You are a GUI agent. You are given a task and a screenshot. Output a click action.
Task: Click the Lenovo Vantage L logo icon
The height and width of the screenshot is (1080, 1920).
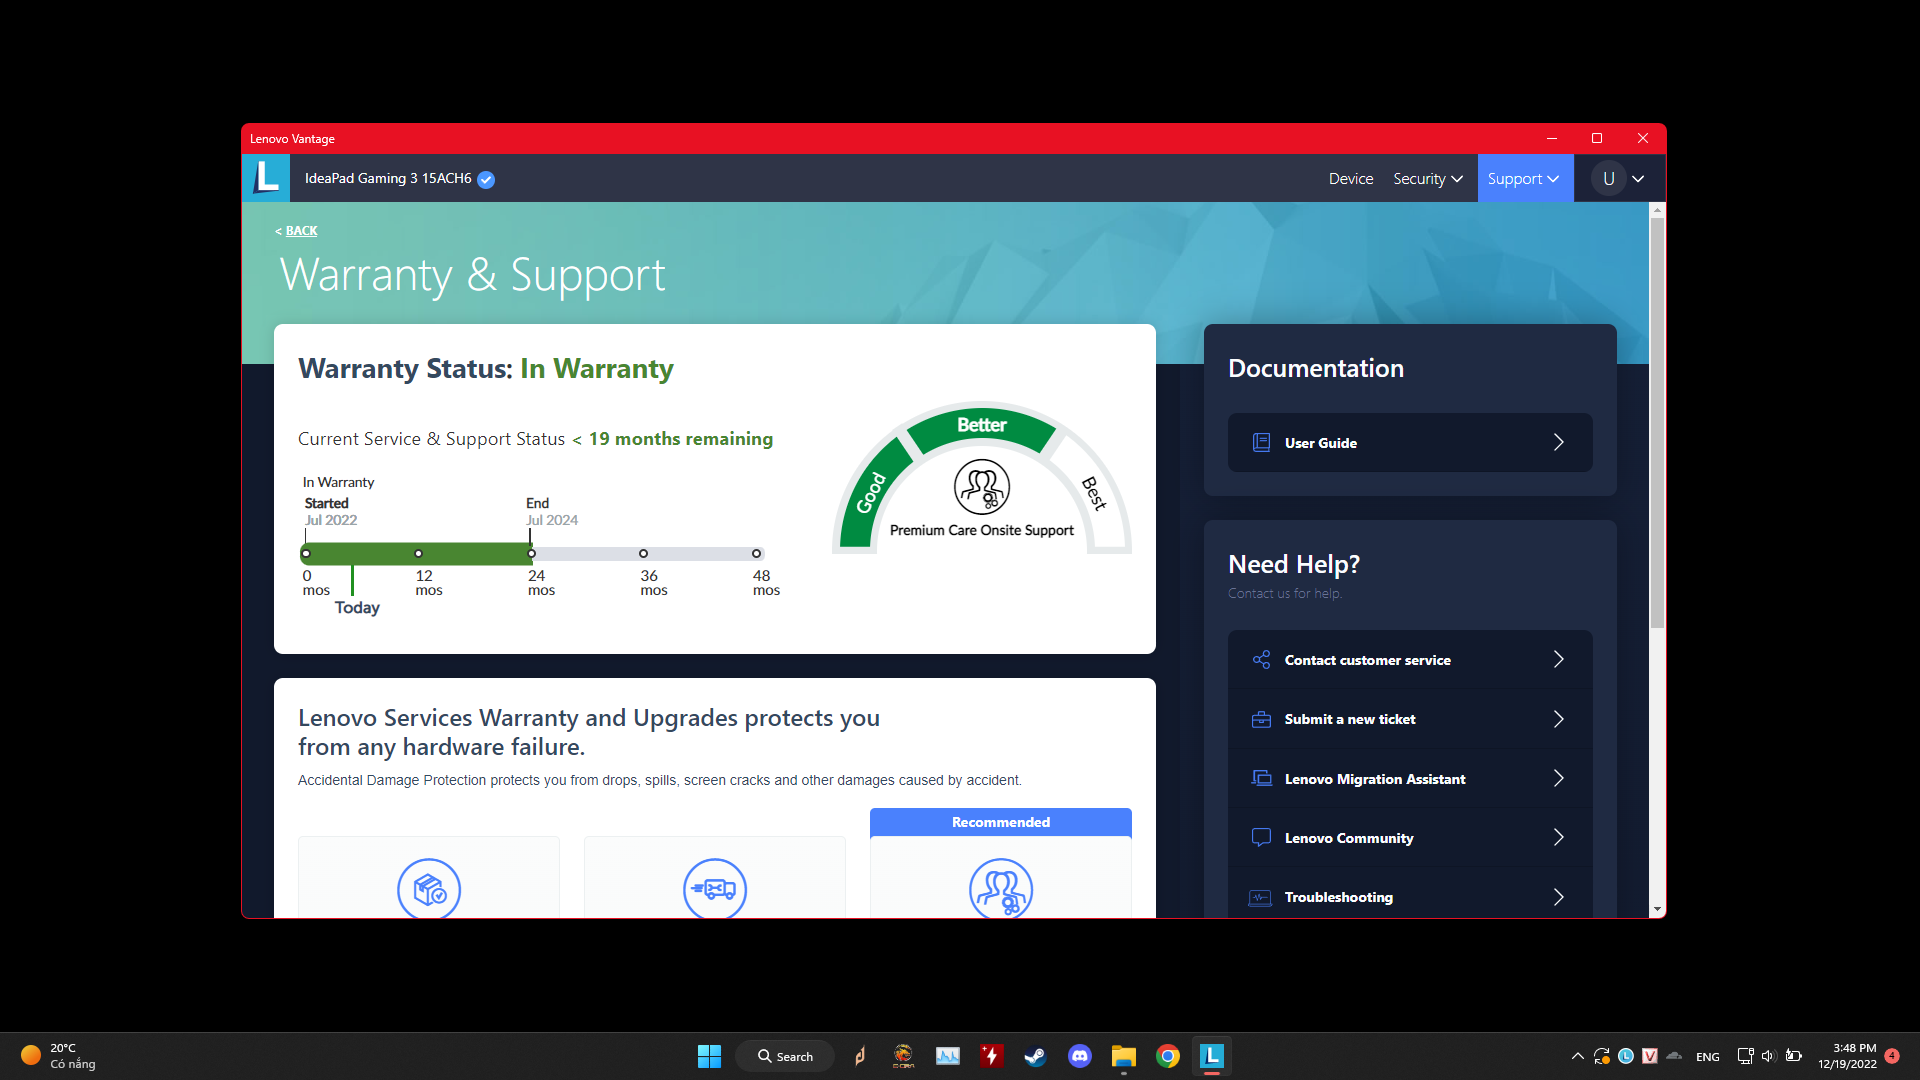coord(266,178)
